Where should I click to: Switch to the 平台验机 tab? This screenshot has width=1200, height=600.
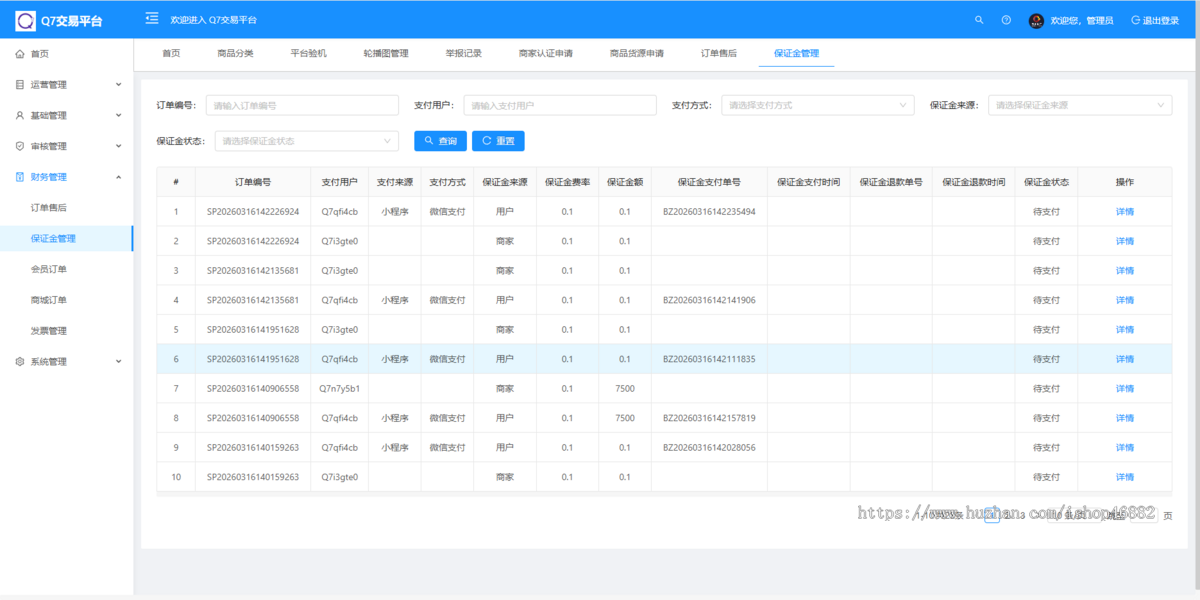308,53
